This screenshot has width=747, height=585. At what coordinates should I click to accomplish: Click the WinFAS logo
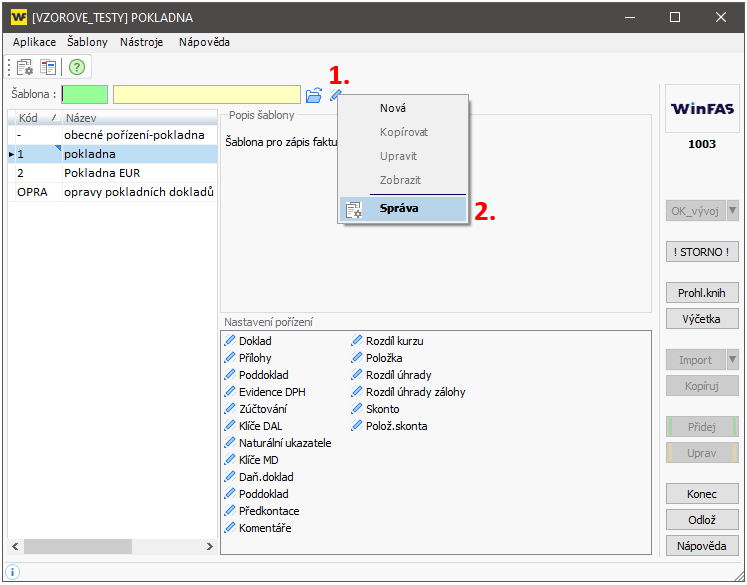pyautogui.click(x=702, y=109)
